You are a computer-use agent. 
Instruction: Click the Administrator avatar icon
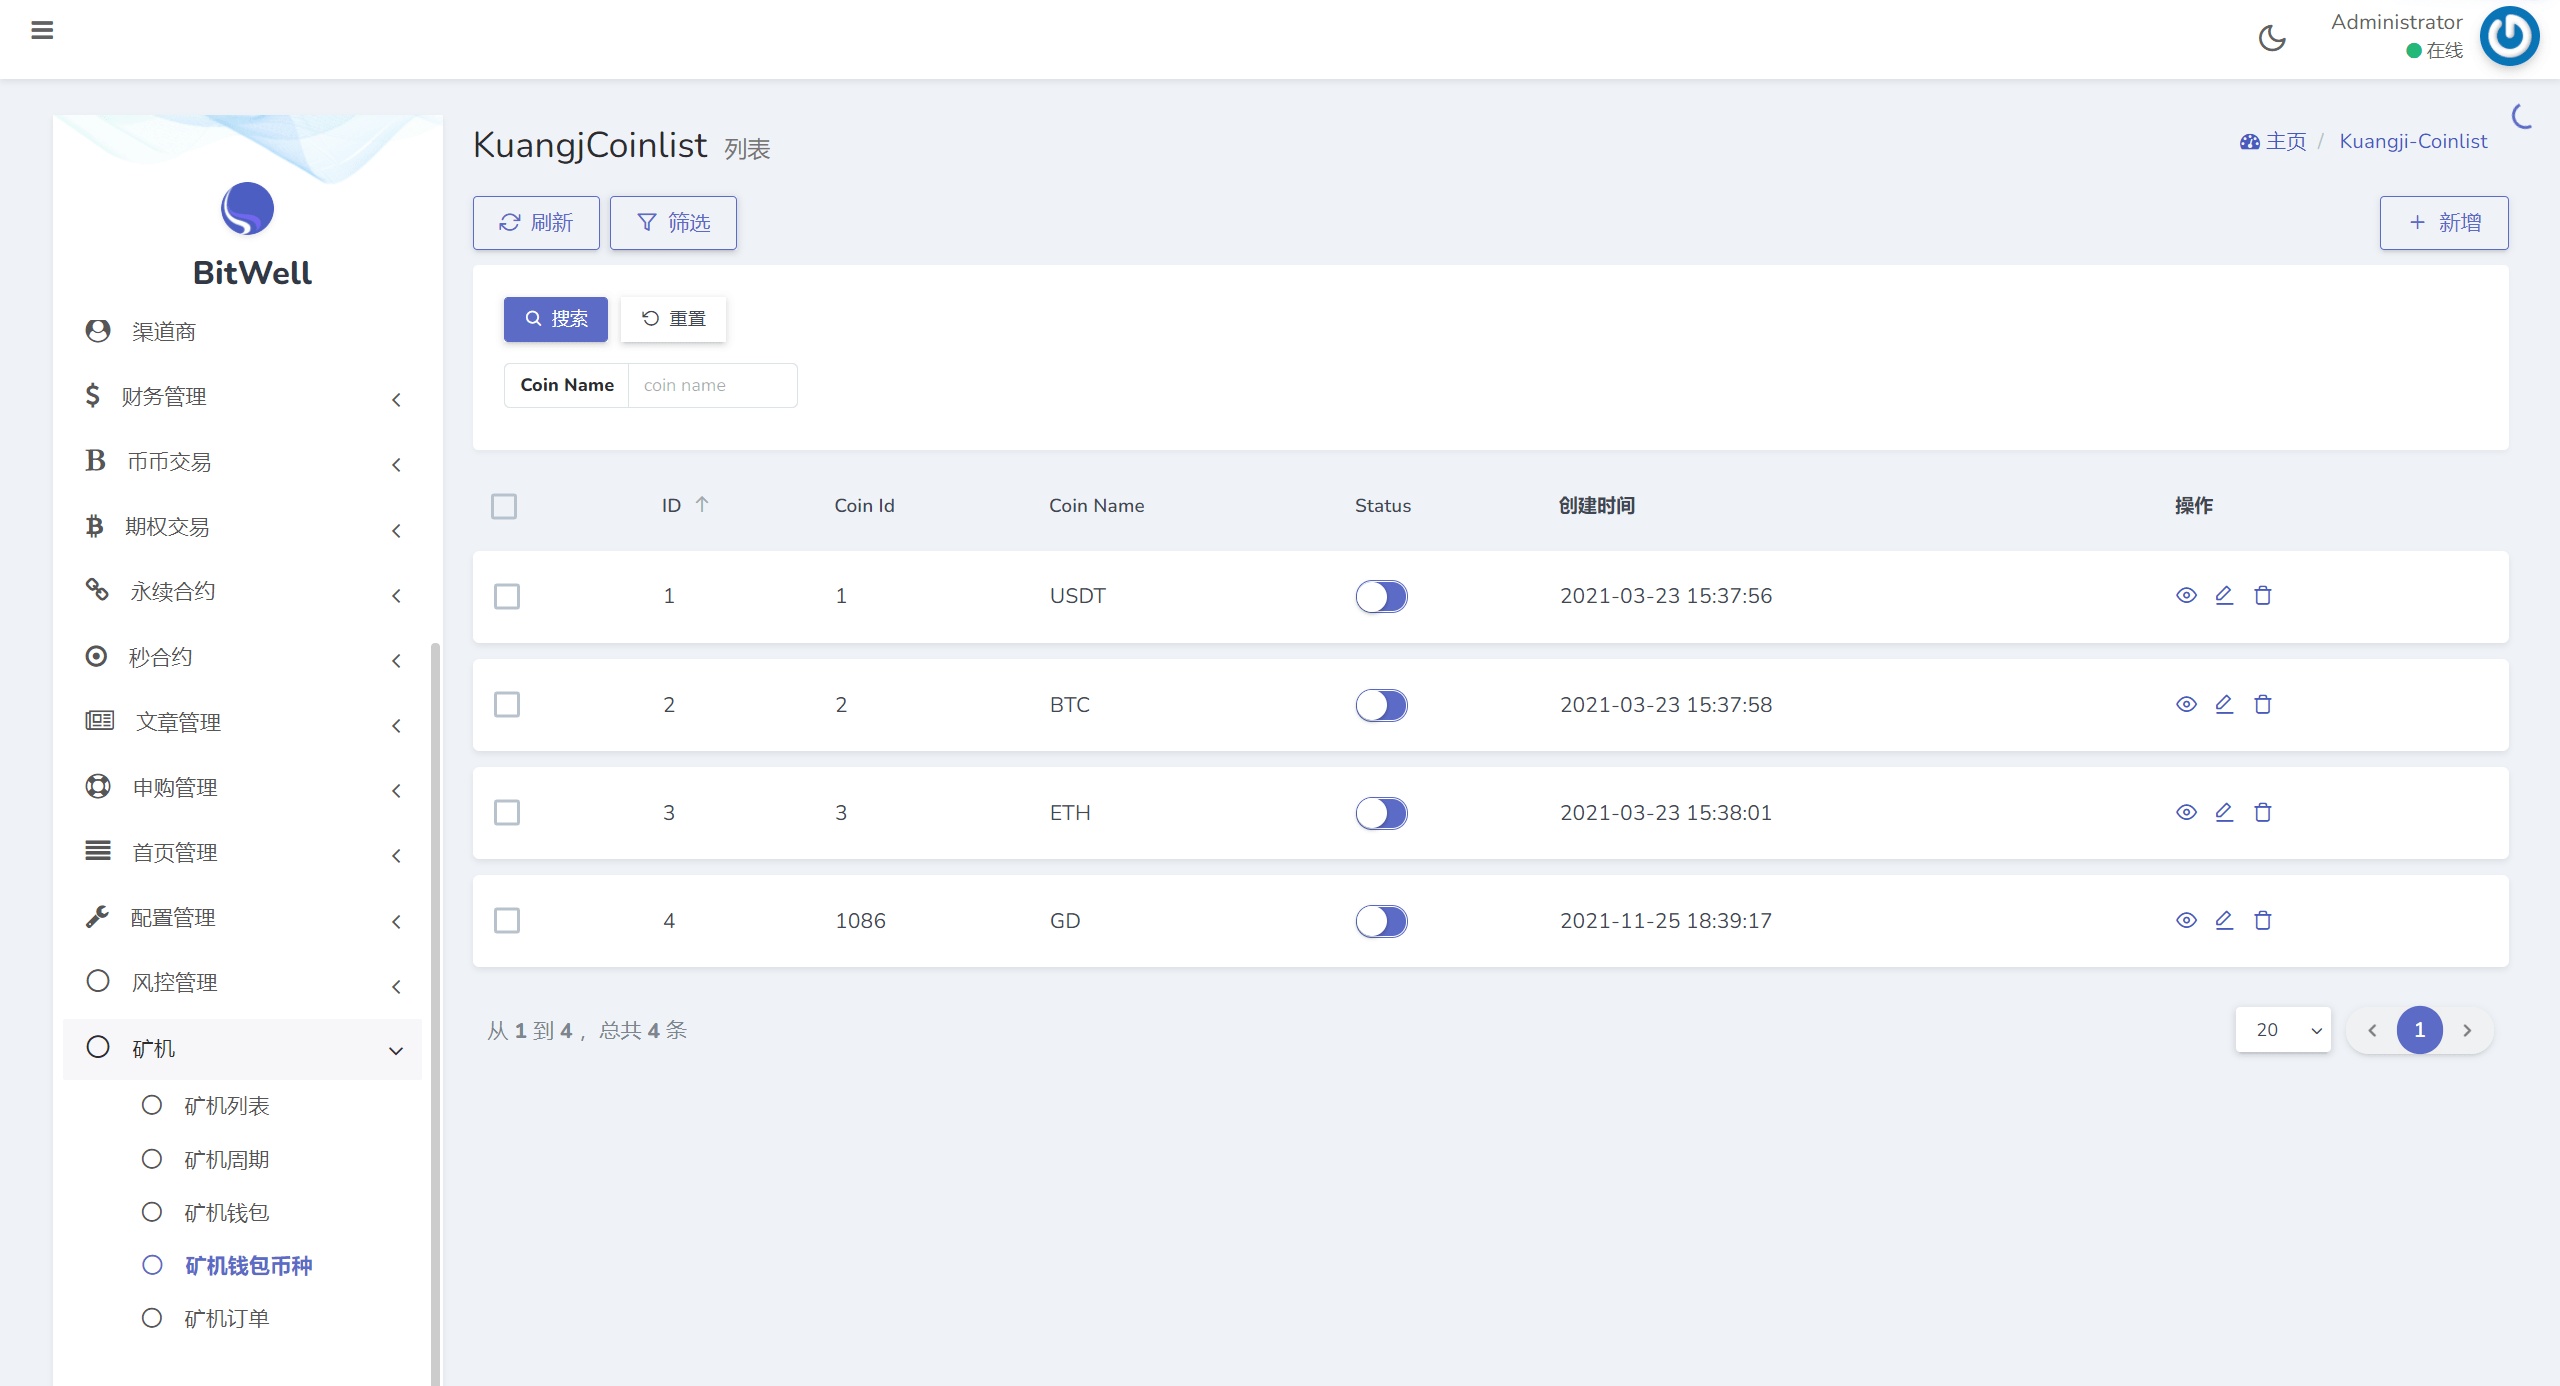[x=2508, y=36]
